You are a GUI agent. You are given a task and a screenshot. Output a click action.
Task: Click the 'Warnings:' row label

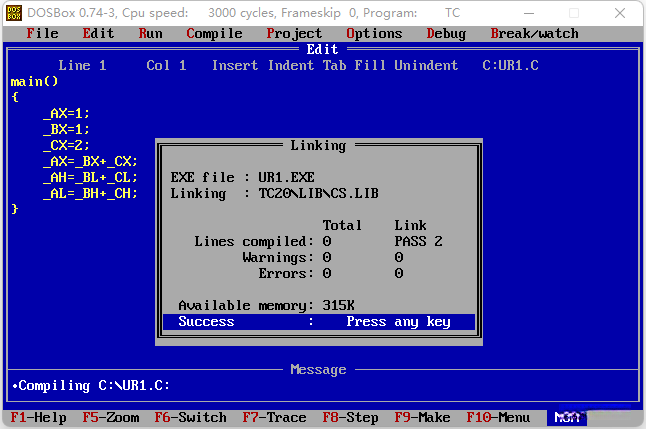point(279,258)
